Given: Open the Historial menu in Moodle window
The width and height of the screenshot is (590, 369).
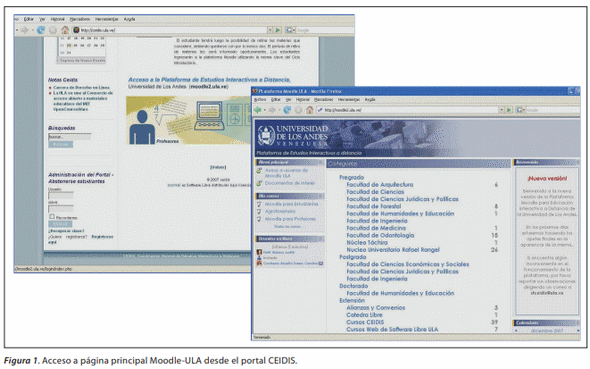Looking at the screenshot, I should [x=303, y=100].
